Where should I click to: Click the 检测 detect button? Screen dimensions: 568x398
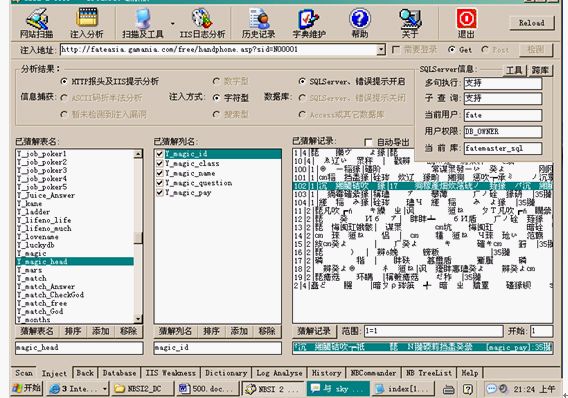coord(536,50)
